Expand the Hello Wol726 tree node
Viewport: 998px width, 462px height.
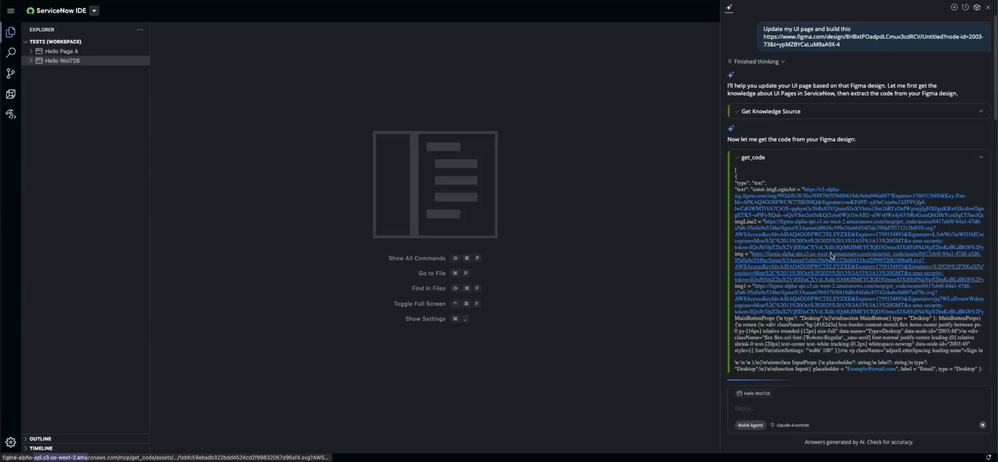(31, 60)
